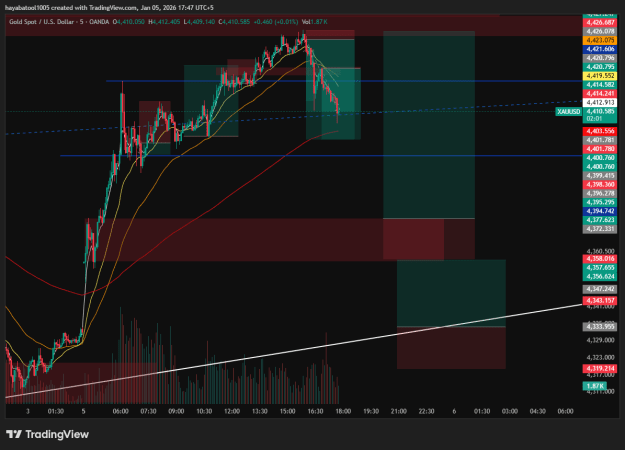The height and width of the screenshot is (450, 625).
Task: Click the orange 4,423.075 price label
Action: click(x=600, y=40)
